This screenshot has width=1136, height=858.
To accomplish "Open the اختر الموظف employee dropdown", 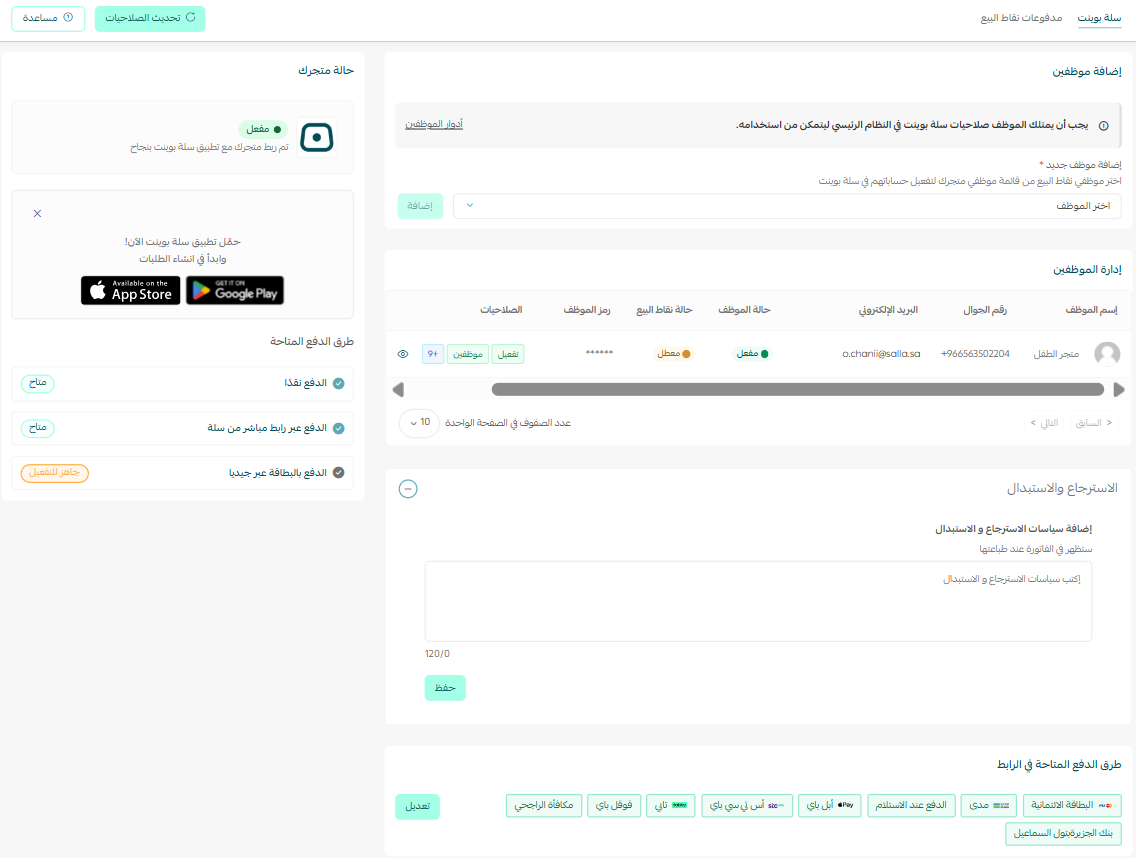I will 790,206.
